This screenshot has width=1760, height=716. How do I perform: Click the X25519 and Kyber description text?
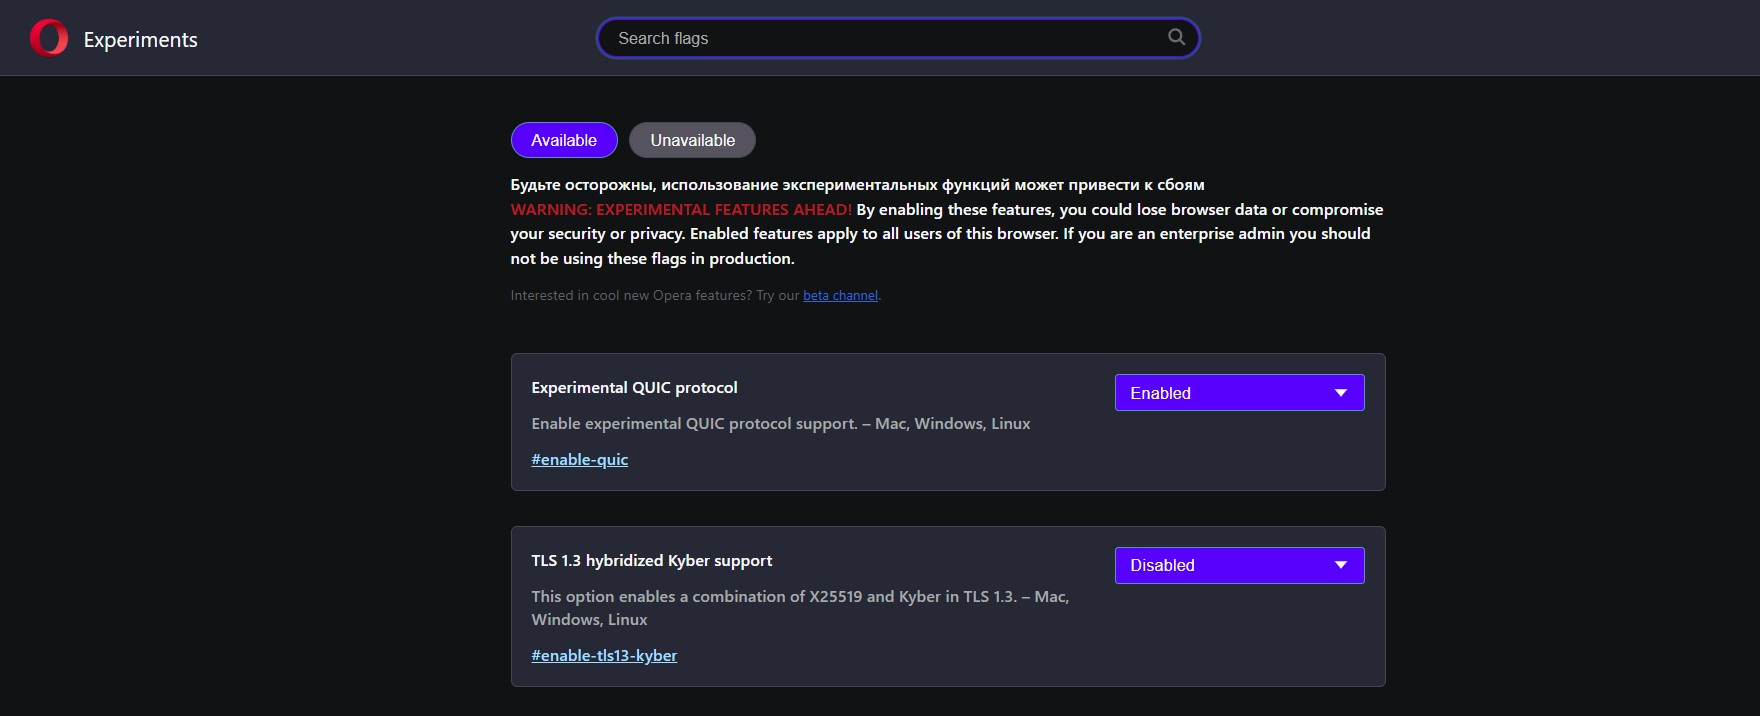[x=800, y=597]
